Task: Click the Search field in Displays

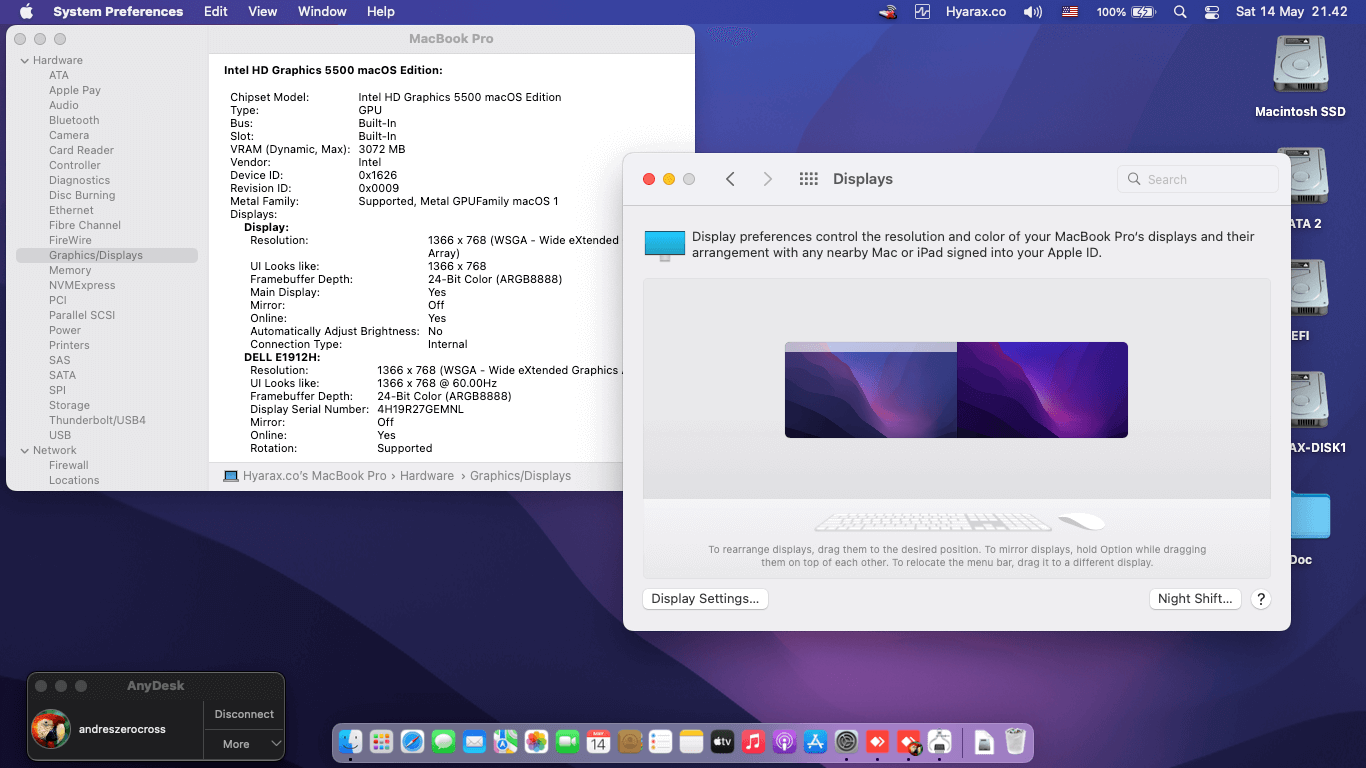Action: [x=1197, y=179]
